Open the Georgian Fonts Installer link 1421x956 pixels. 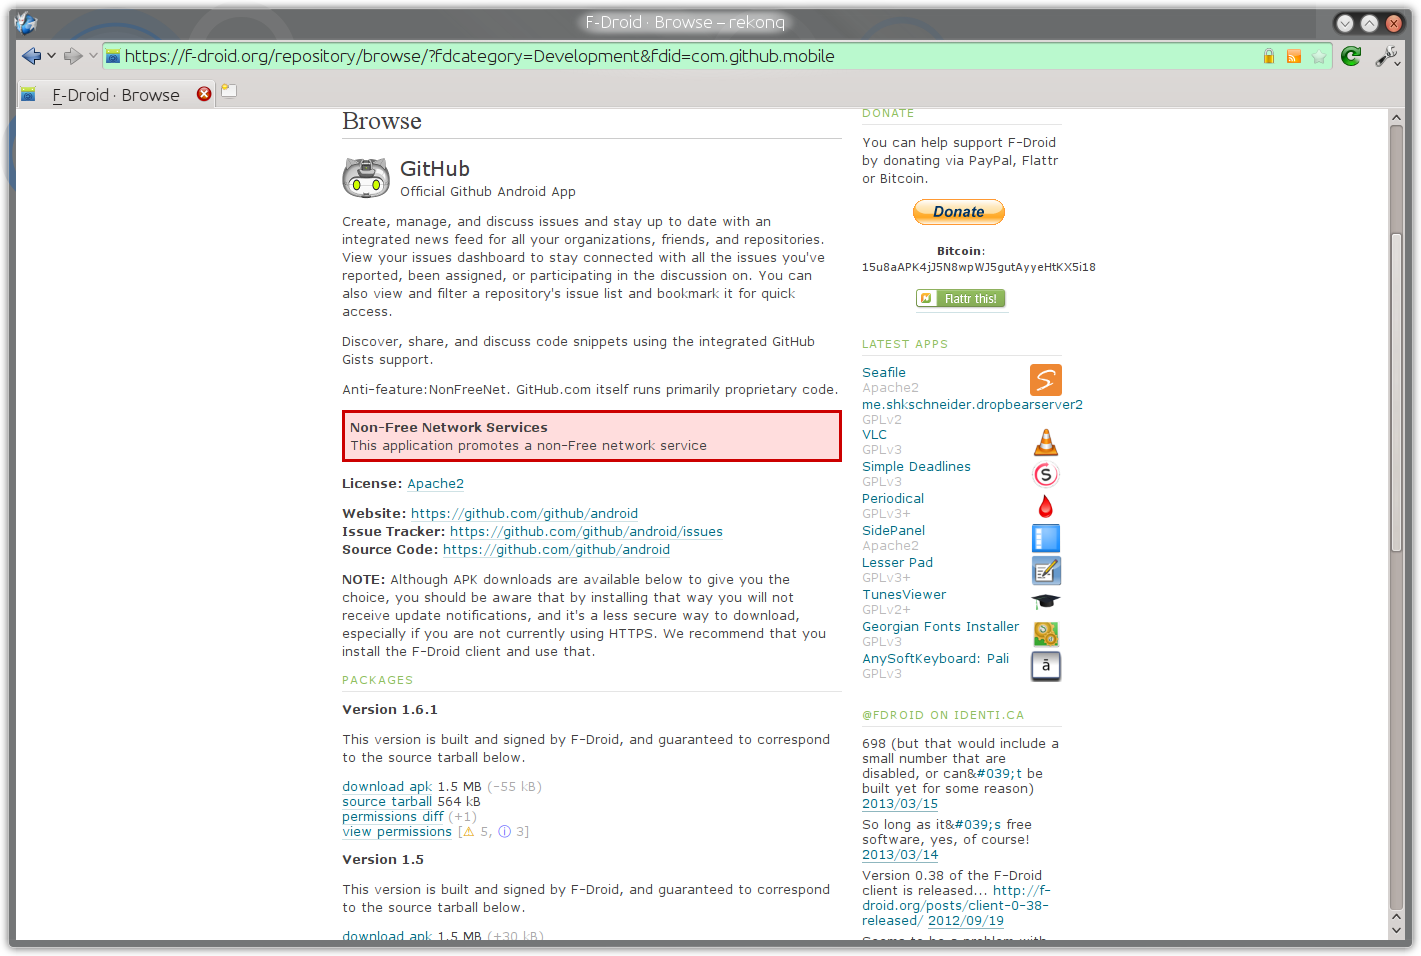click(x=941, y=627)
